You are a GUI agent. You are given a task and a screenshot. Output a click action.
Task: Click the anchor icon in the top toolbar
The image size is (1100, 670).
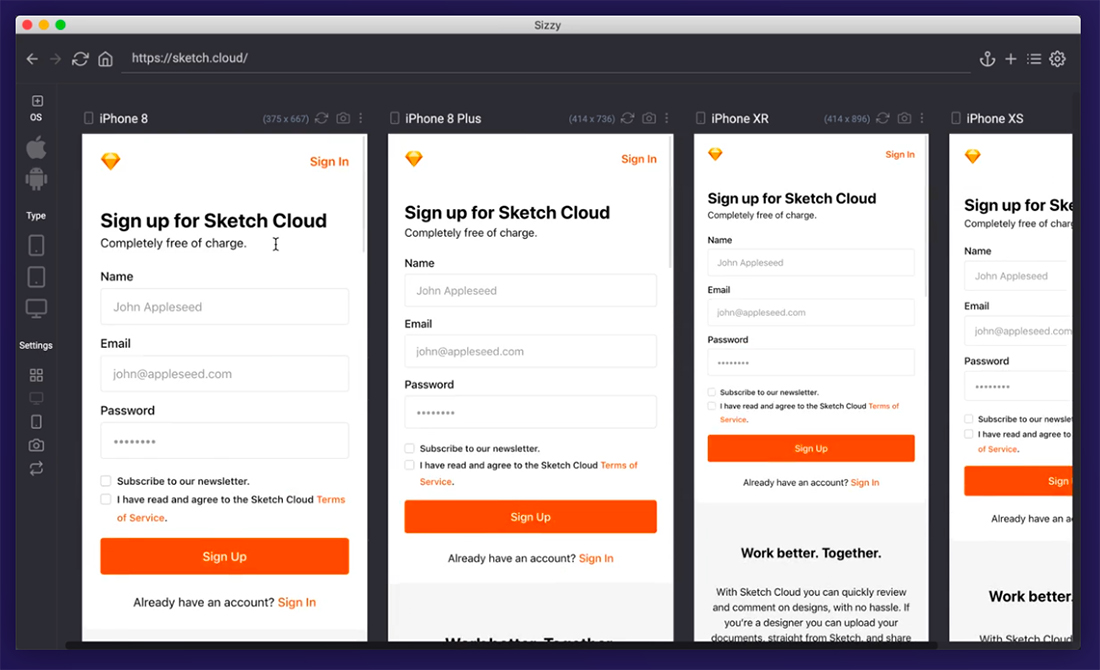click(987, 59)
